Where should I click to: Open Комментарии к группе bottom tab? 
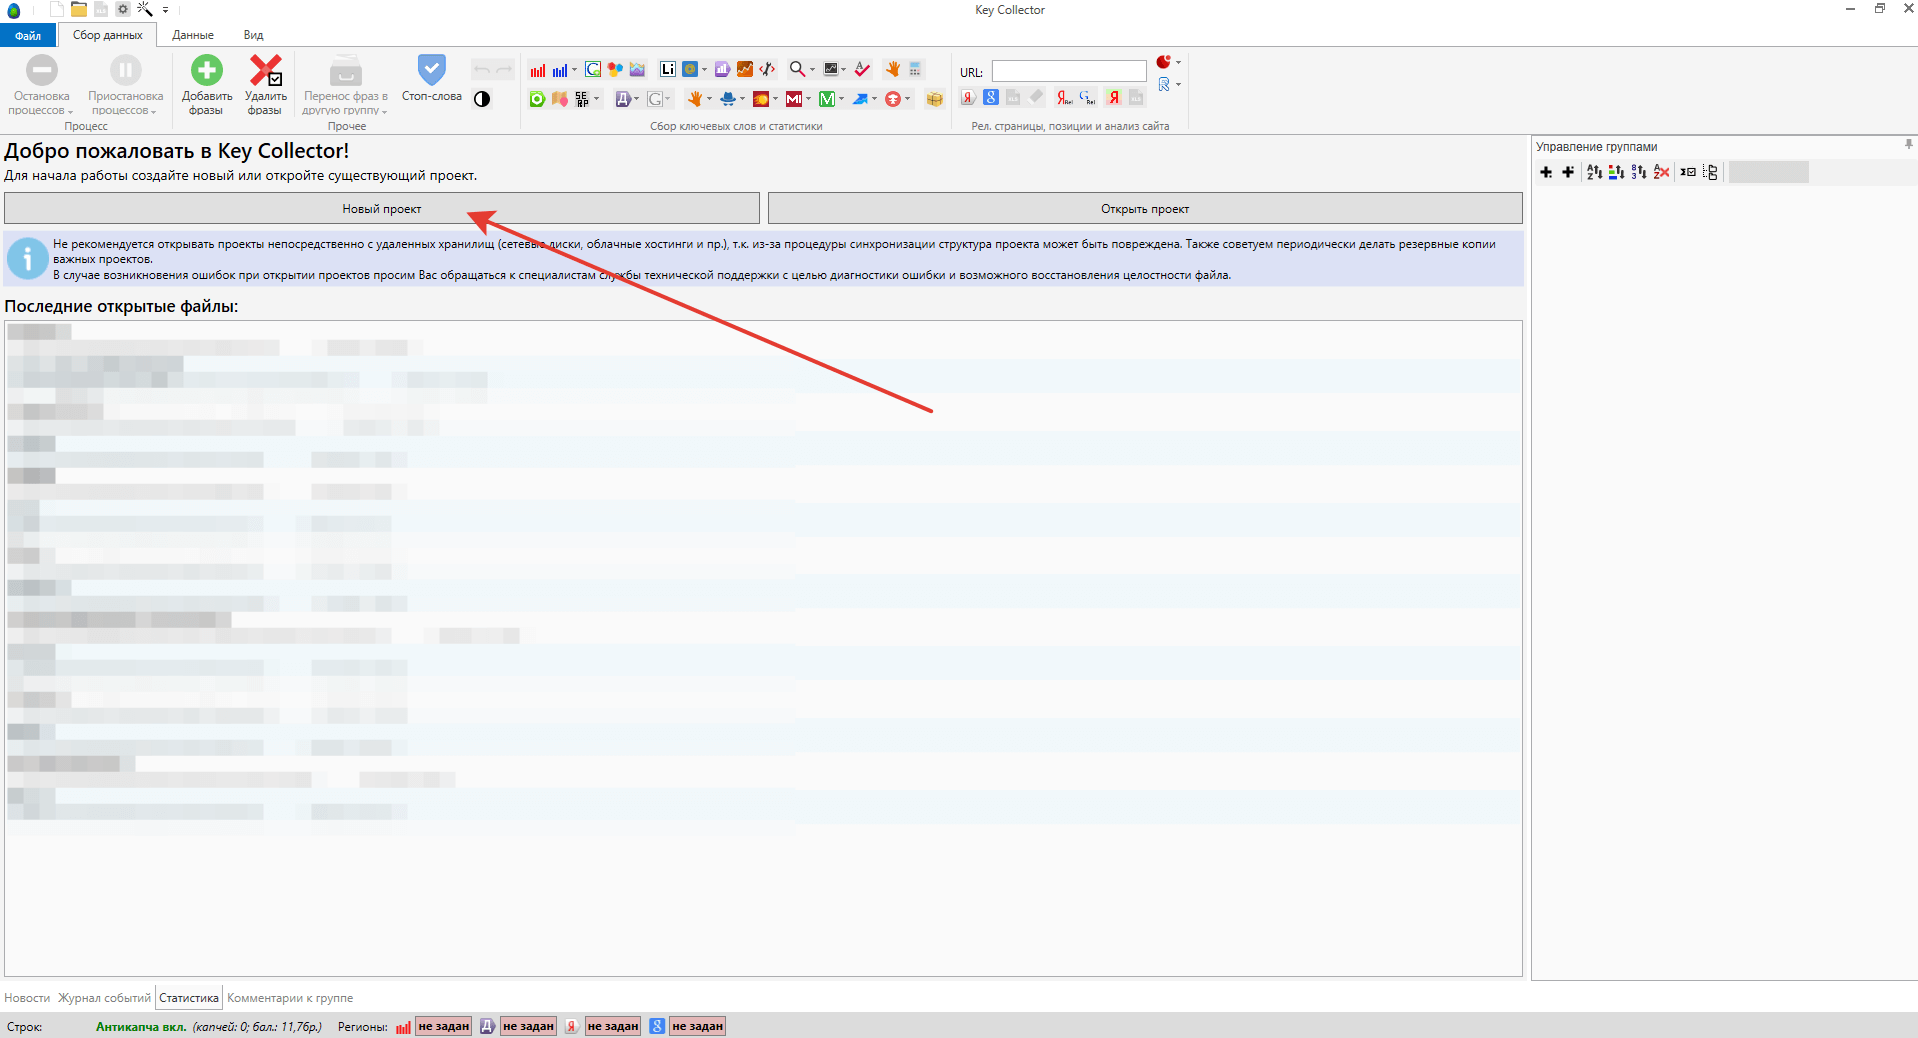pyautogui.click(x=290, y=998)
